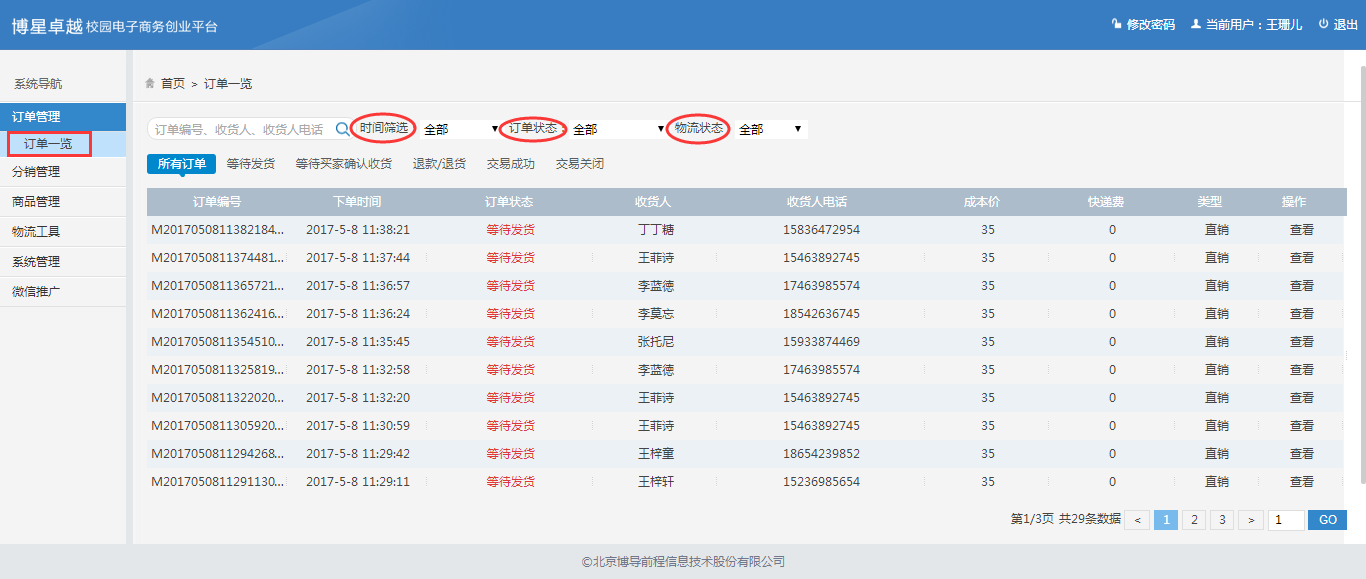The width and height of the screenshot is (1366, 579).
Task: Click the next page arrow button
Action: point(1250,520)
